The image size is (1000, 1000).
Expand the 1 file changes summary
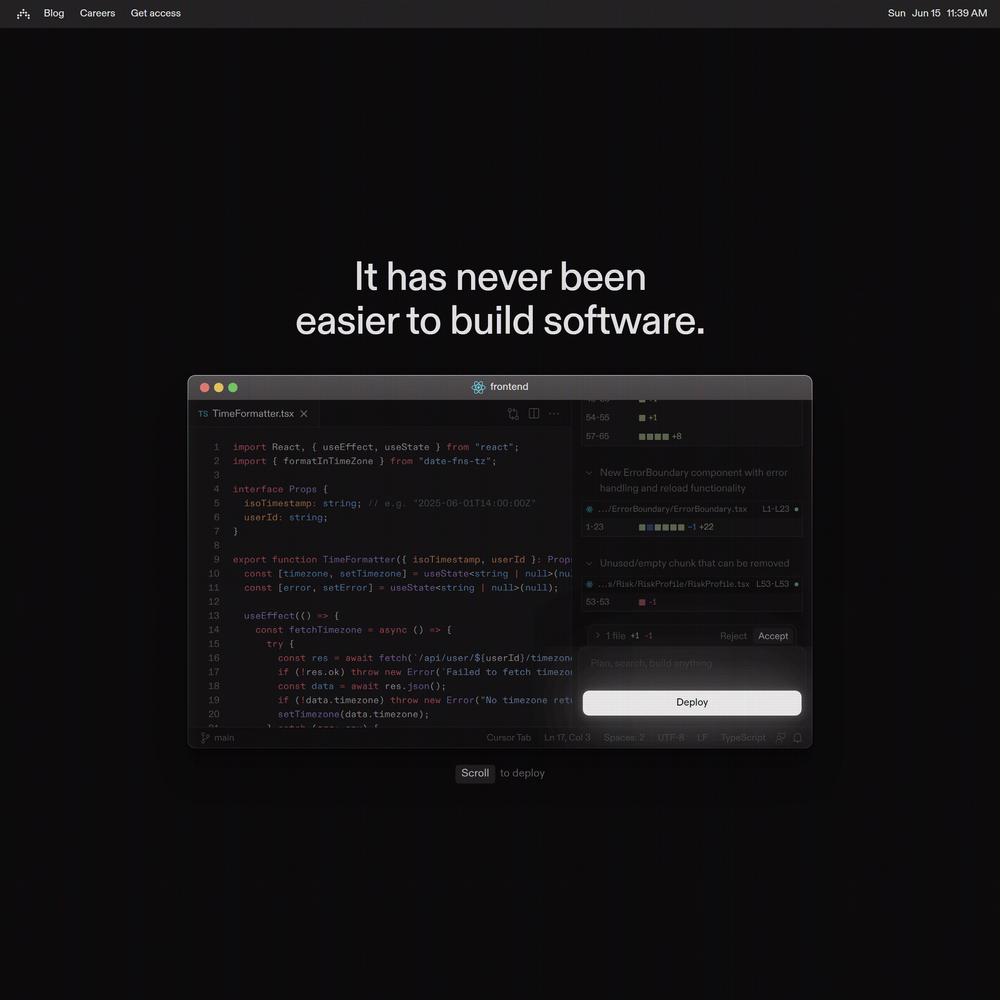point(598,636)
